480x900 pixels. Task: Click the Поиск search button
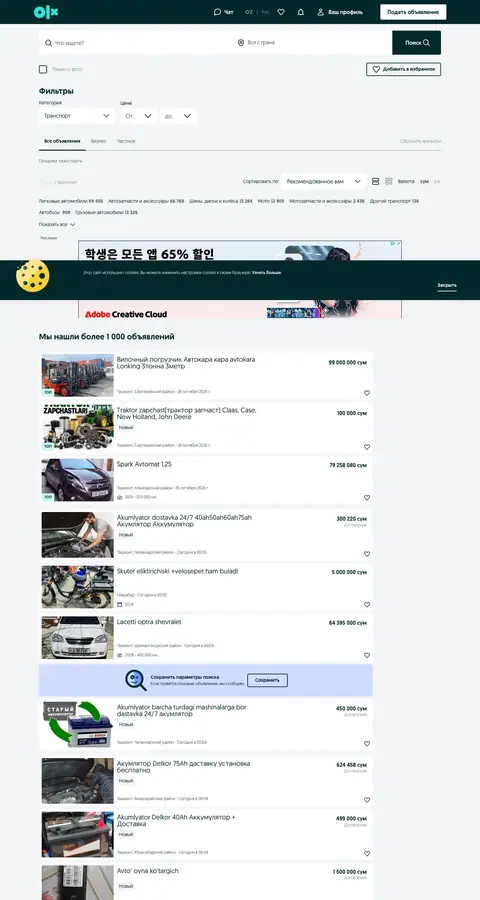[x=417, y=42]
